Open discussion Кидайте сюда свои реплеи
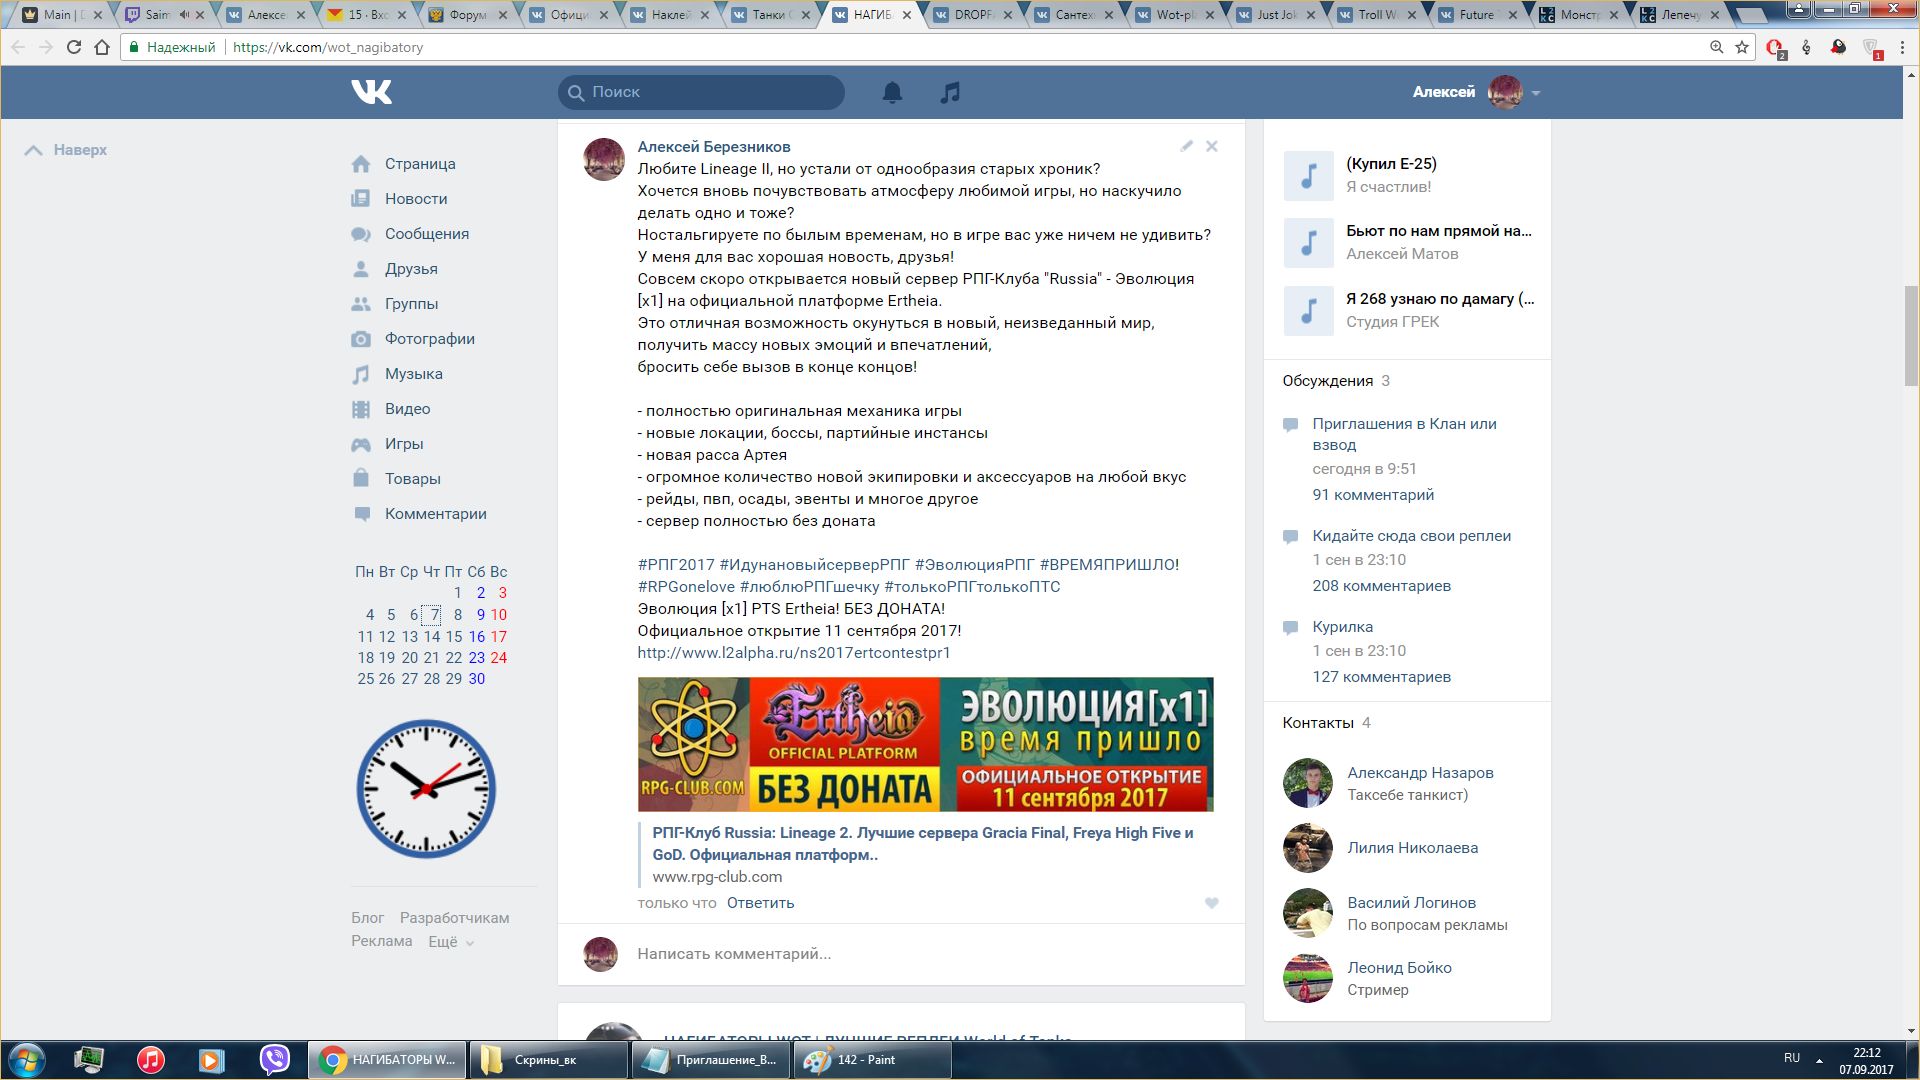Image resolution: width=1920 pixels, height=1080 pixels. point(1412,536)
